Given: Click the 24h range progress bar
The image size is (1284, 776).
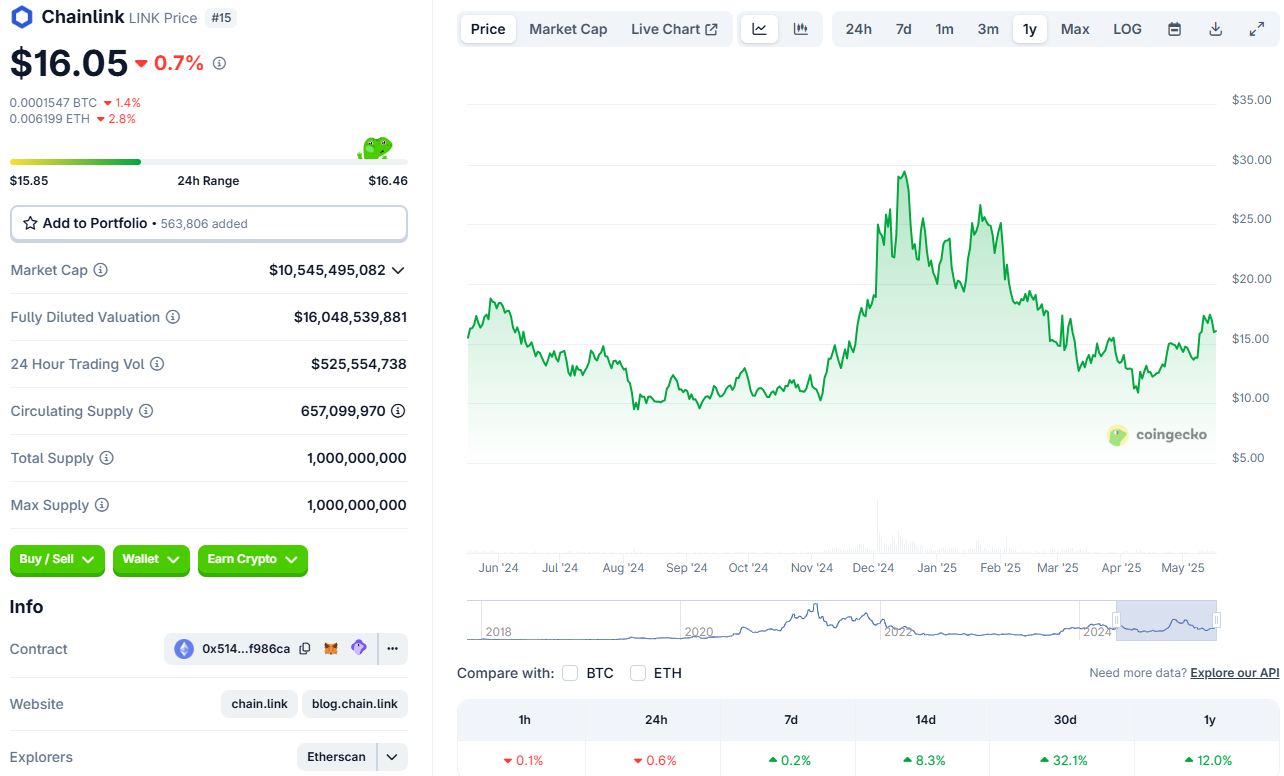Looking at the screenshot, I should [x=209, y=161].
